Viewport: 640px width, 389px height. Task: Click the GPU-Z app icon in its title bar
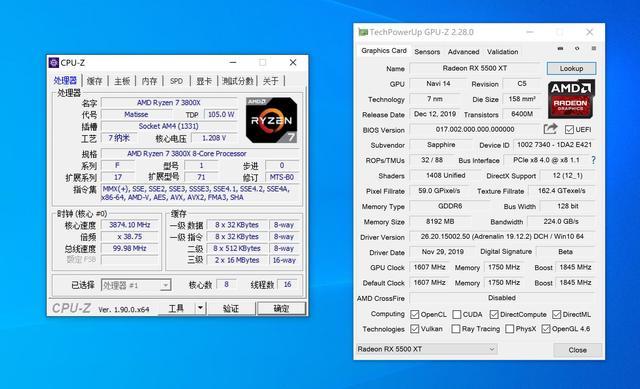(363, 32)
